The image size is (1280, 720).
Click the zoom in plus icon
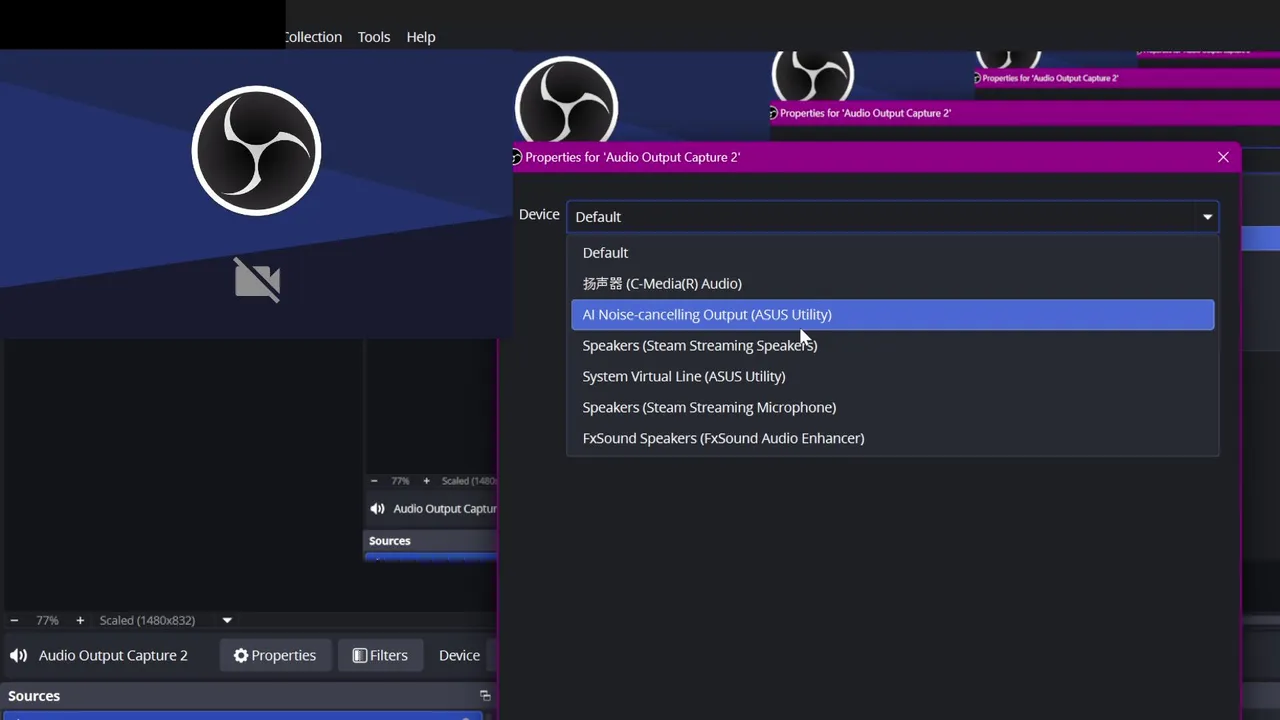point(80,621)
